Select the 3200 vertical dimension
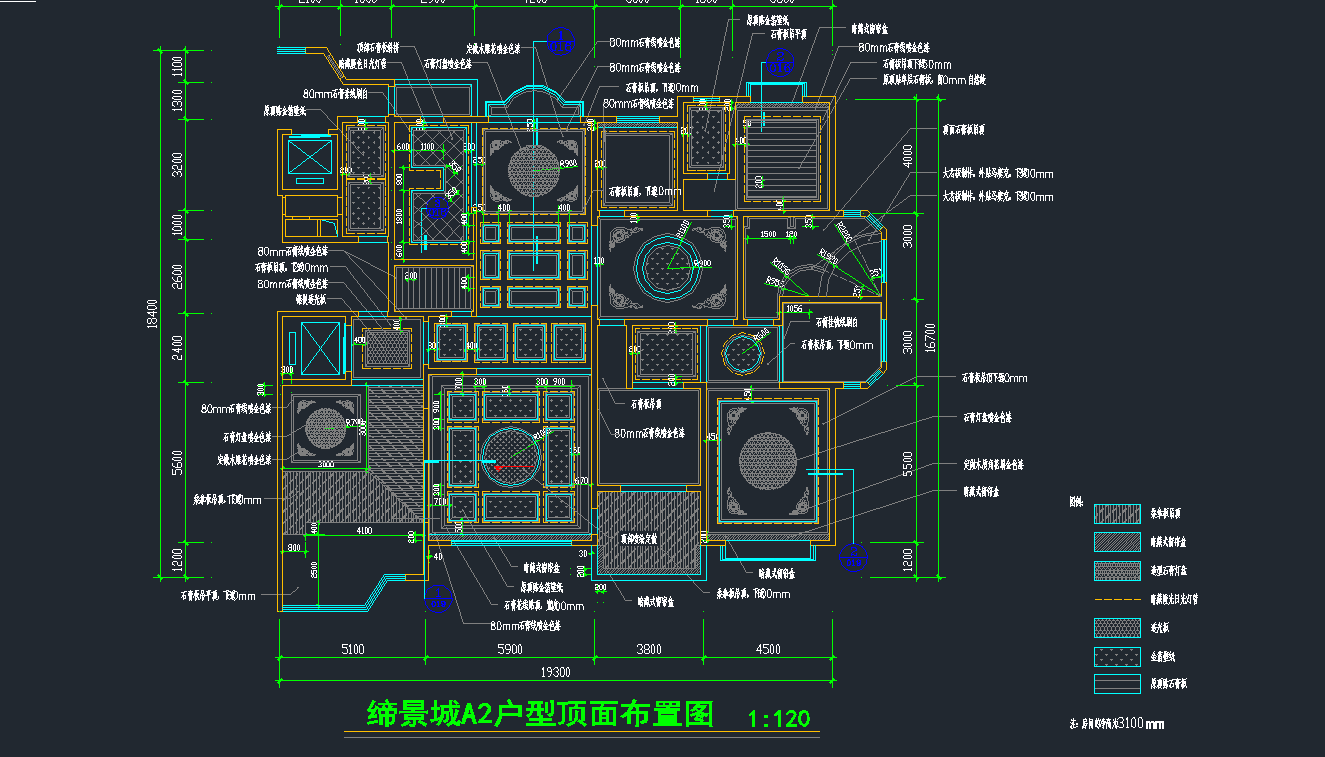The width and height of the screenshot is (1325, 757). pos(177,163)
